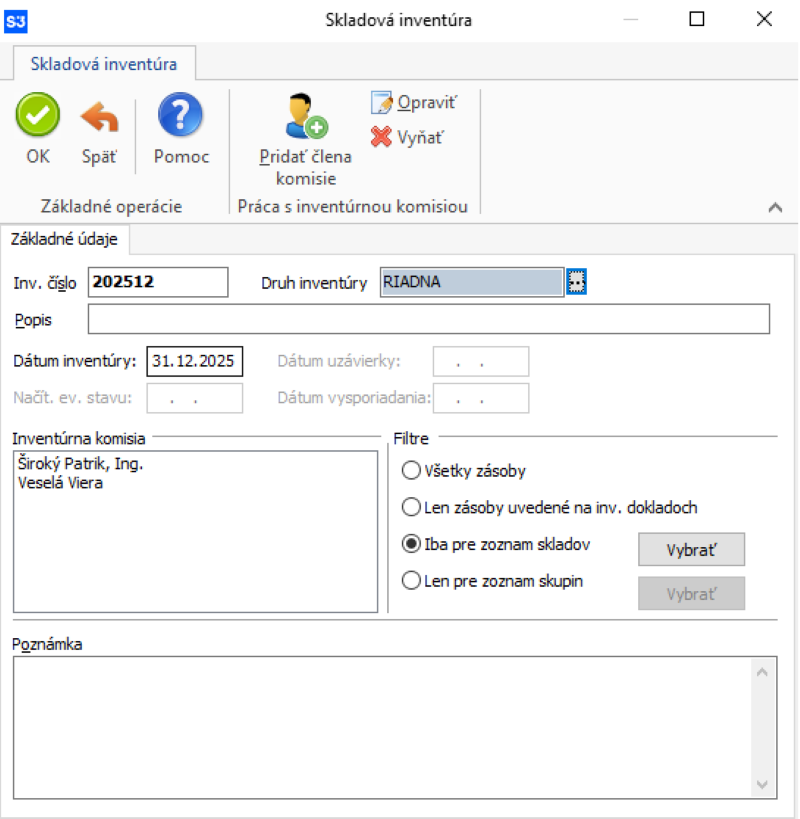Select Len zásoby uvedené na inv. dokladoch
Image resolution: width=800 pixels, height=819 pixels.
tap(410, 507)
